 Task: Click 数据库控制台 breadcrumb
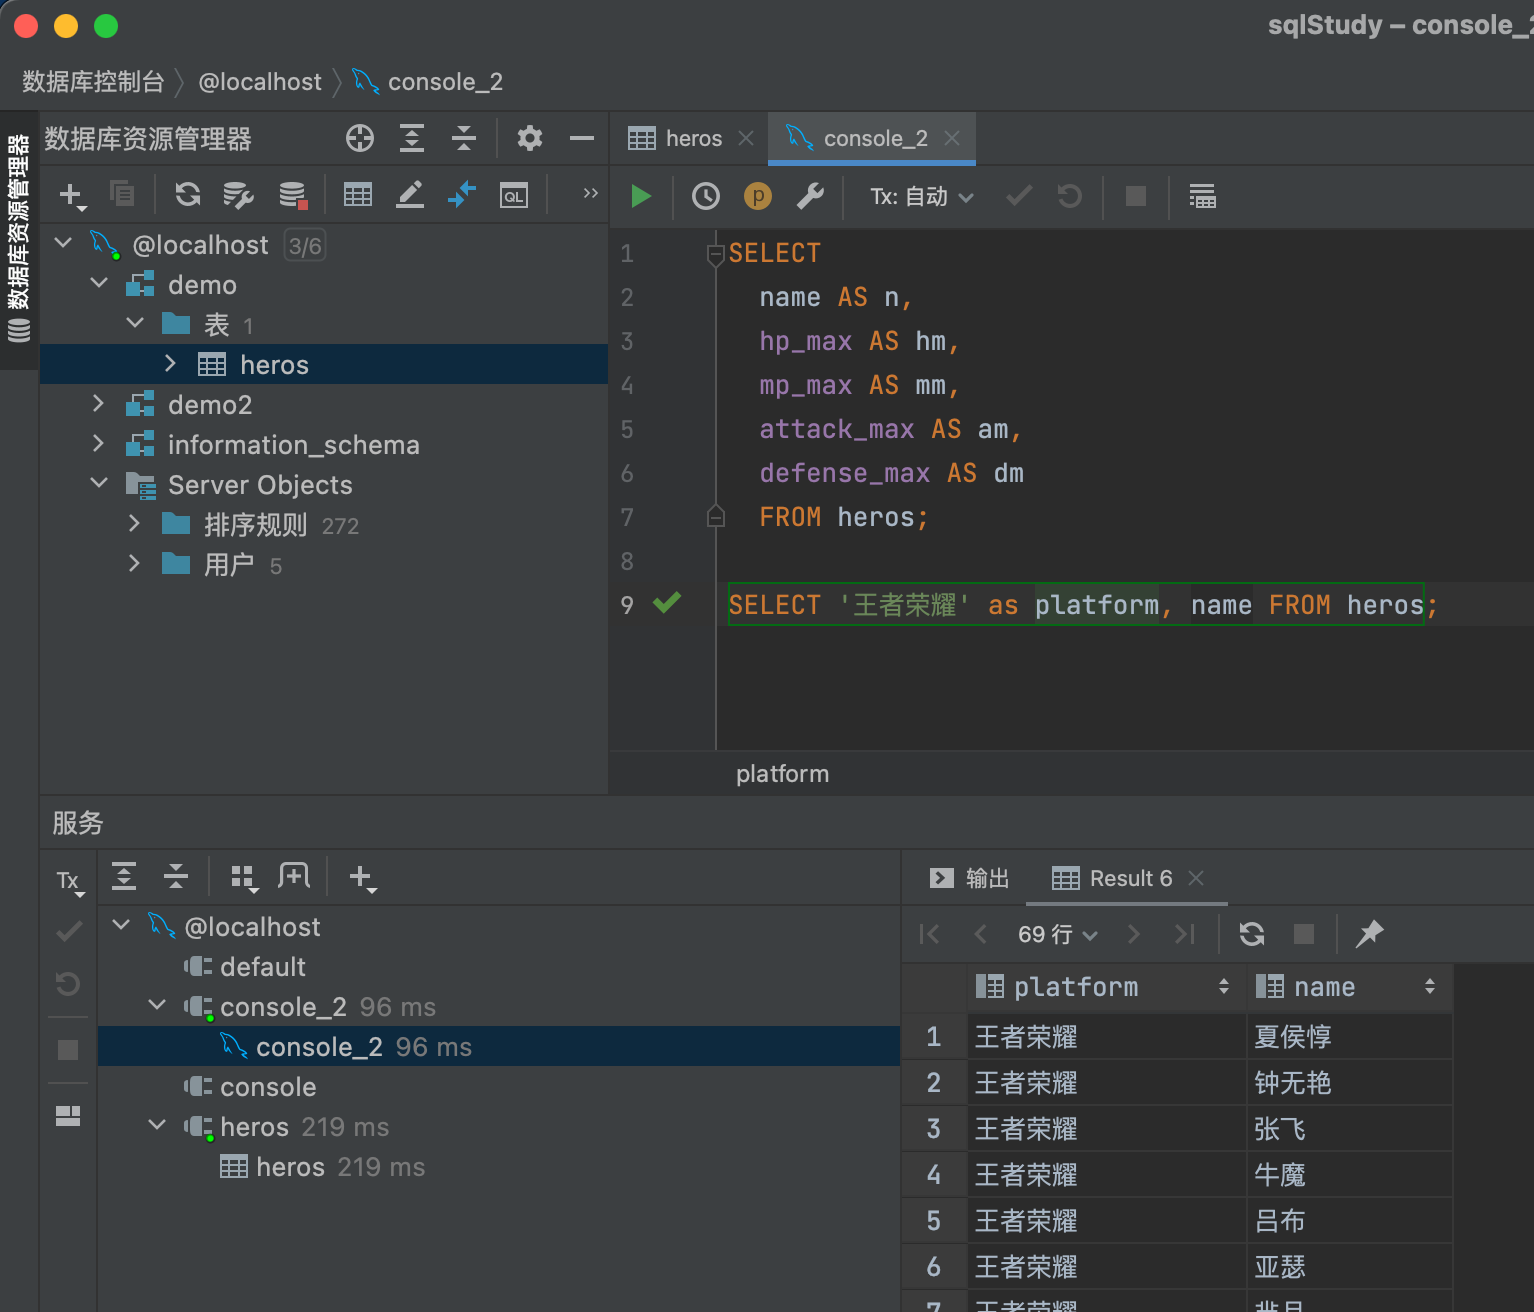(93, 82)
